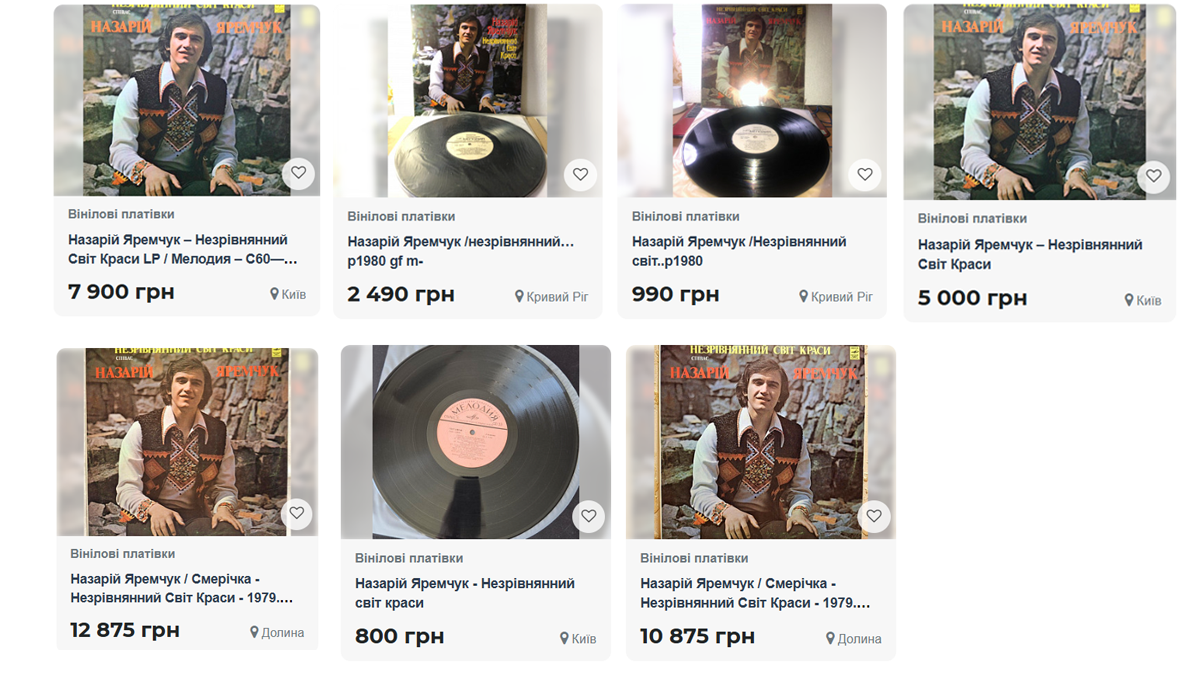Favorite the 7 900 грн listing heart

(298, 173)
